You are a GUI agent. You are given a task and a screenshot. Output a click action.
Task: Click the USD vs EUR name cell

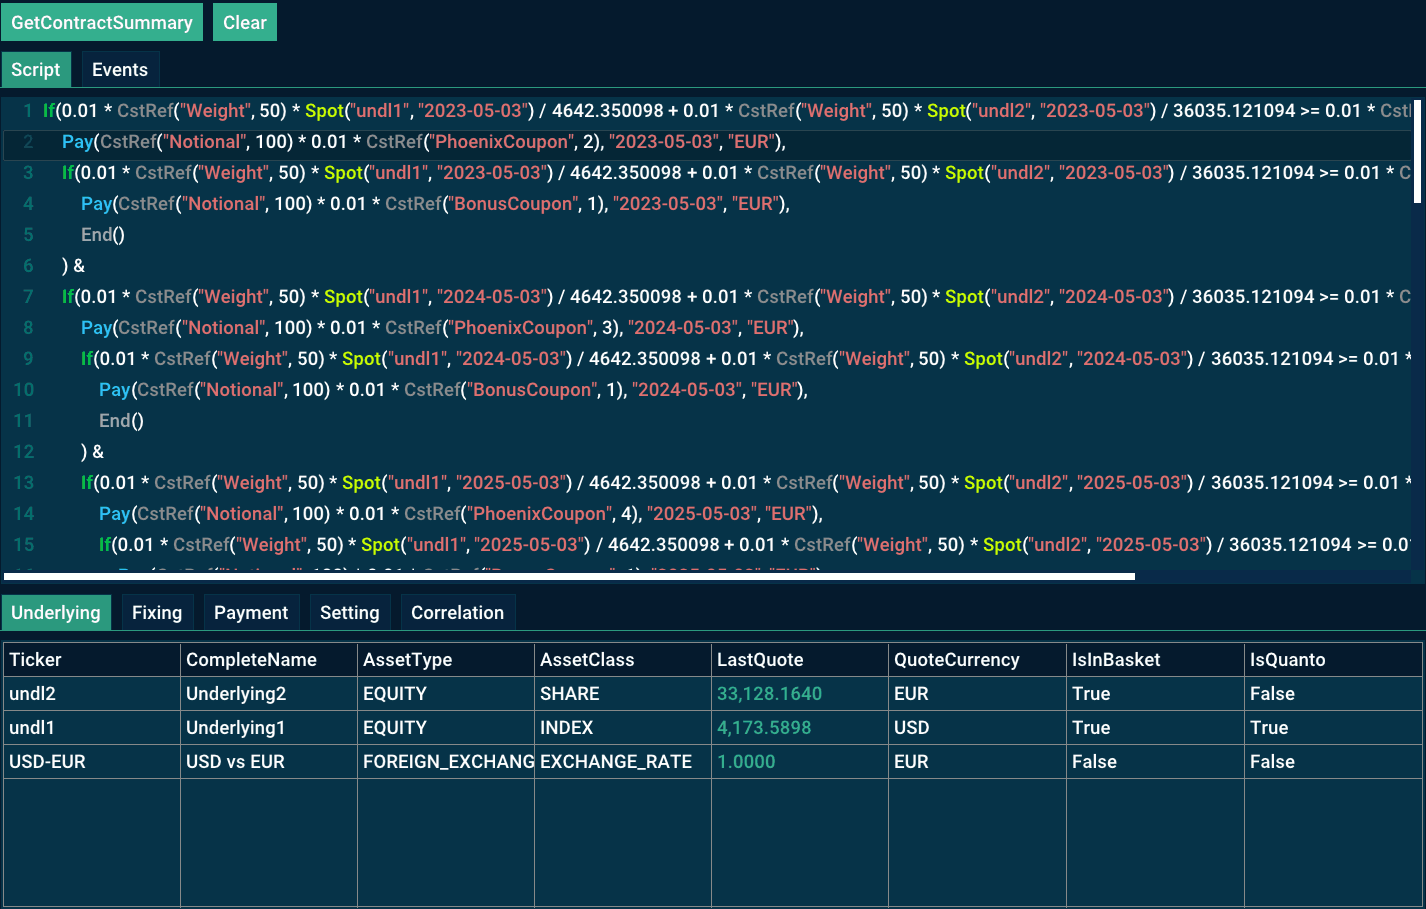(x=269, y=762)
